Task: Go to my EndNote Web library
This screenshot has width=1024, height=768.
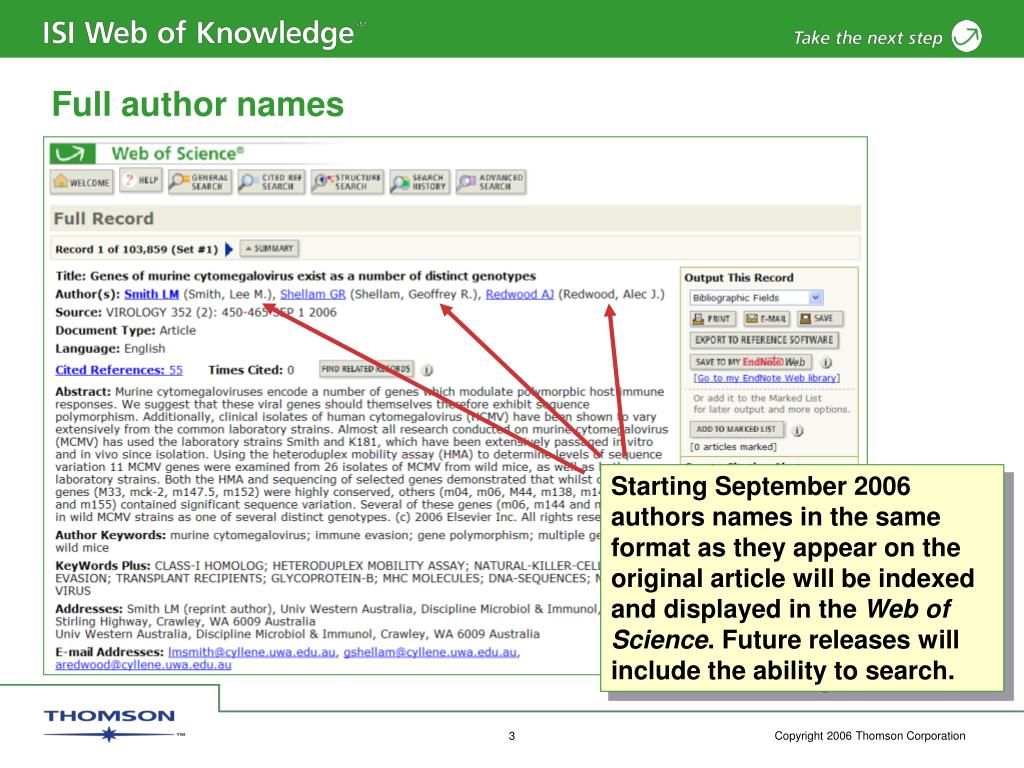Action: point(766,378)
